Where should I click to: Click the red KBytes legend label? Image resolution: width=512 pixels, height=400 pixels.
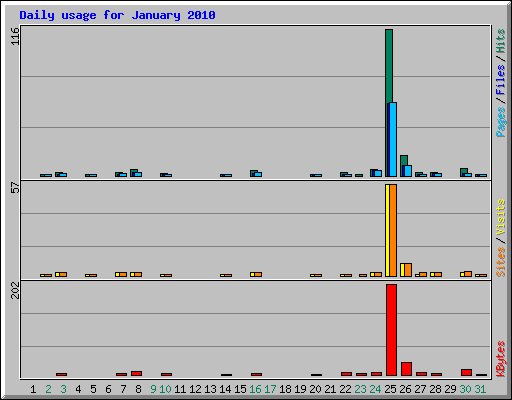(500, 359)
